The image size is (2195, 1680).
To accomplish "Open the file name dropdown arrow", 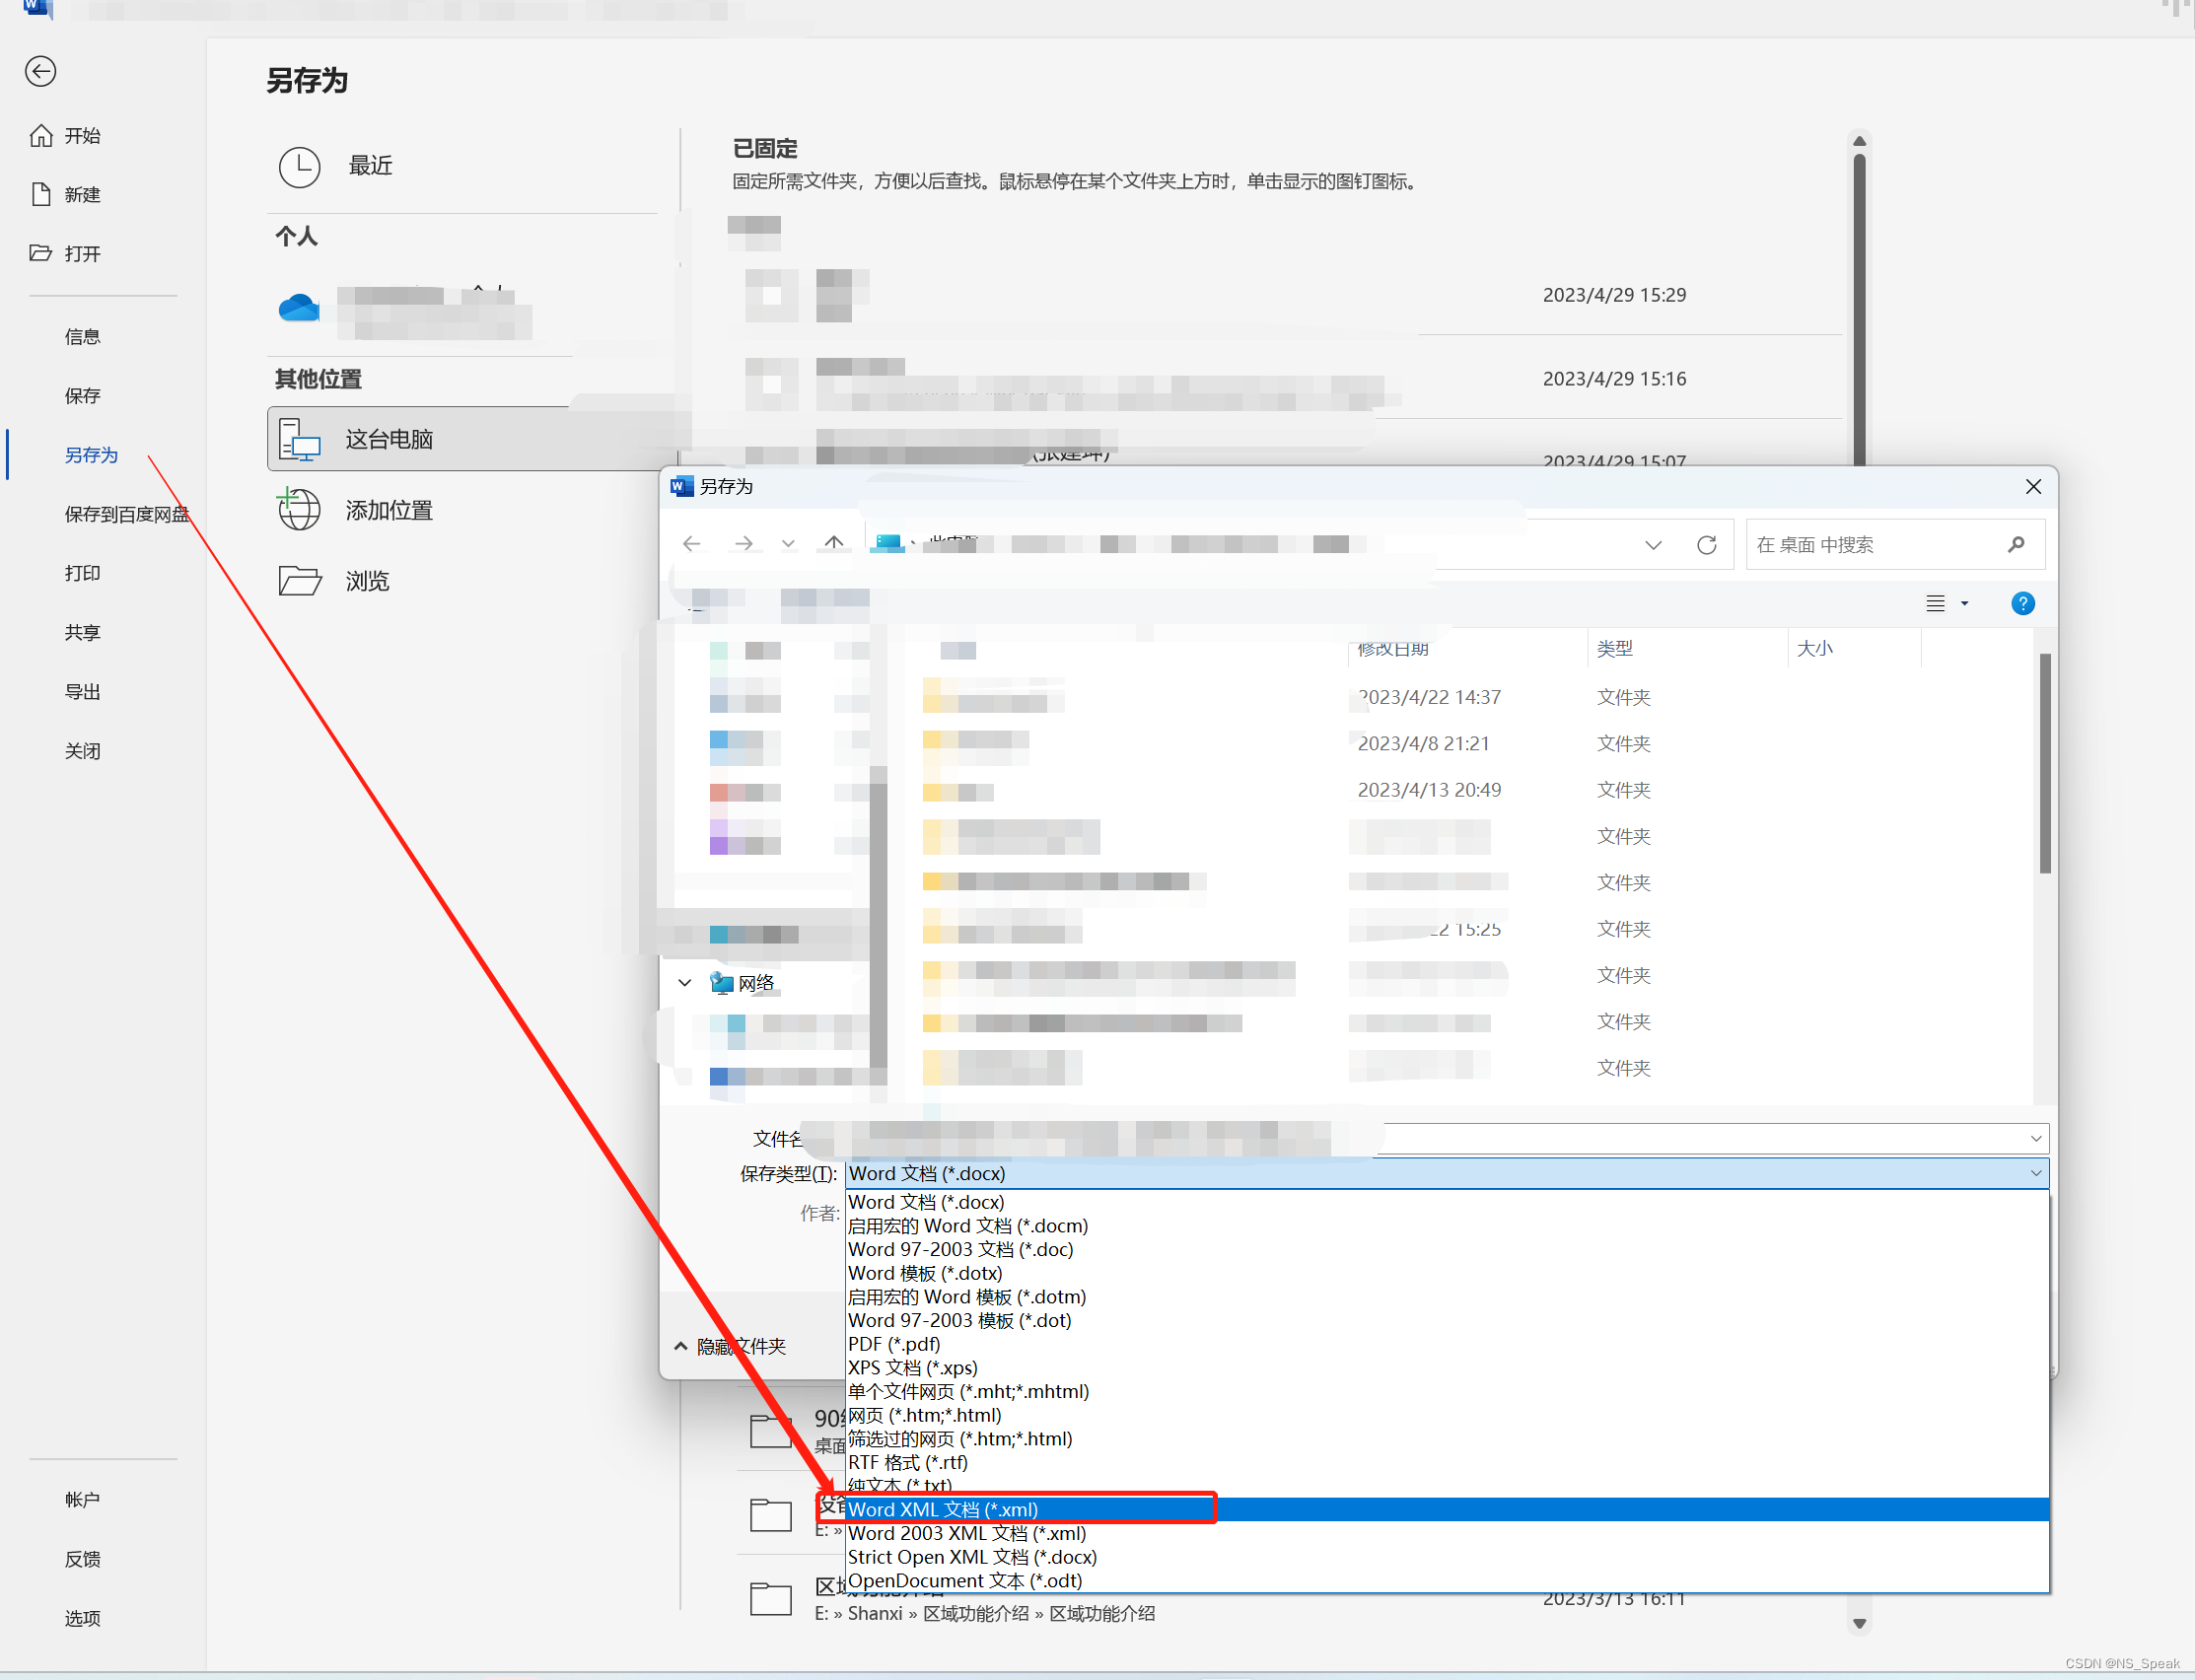I will coord(2036,1139).
